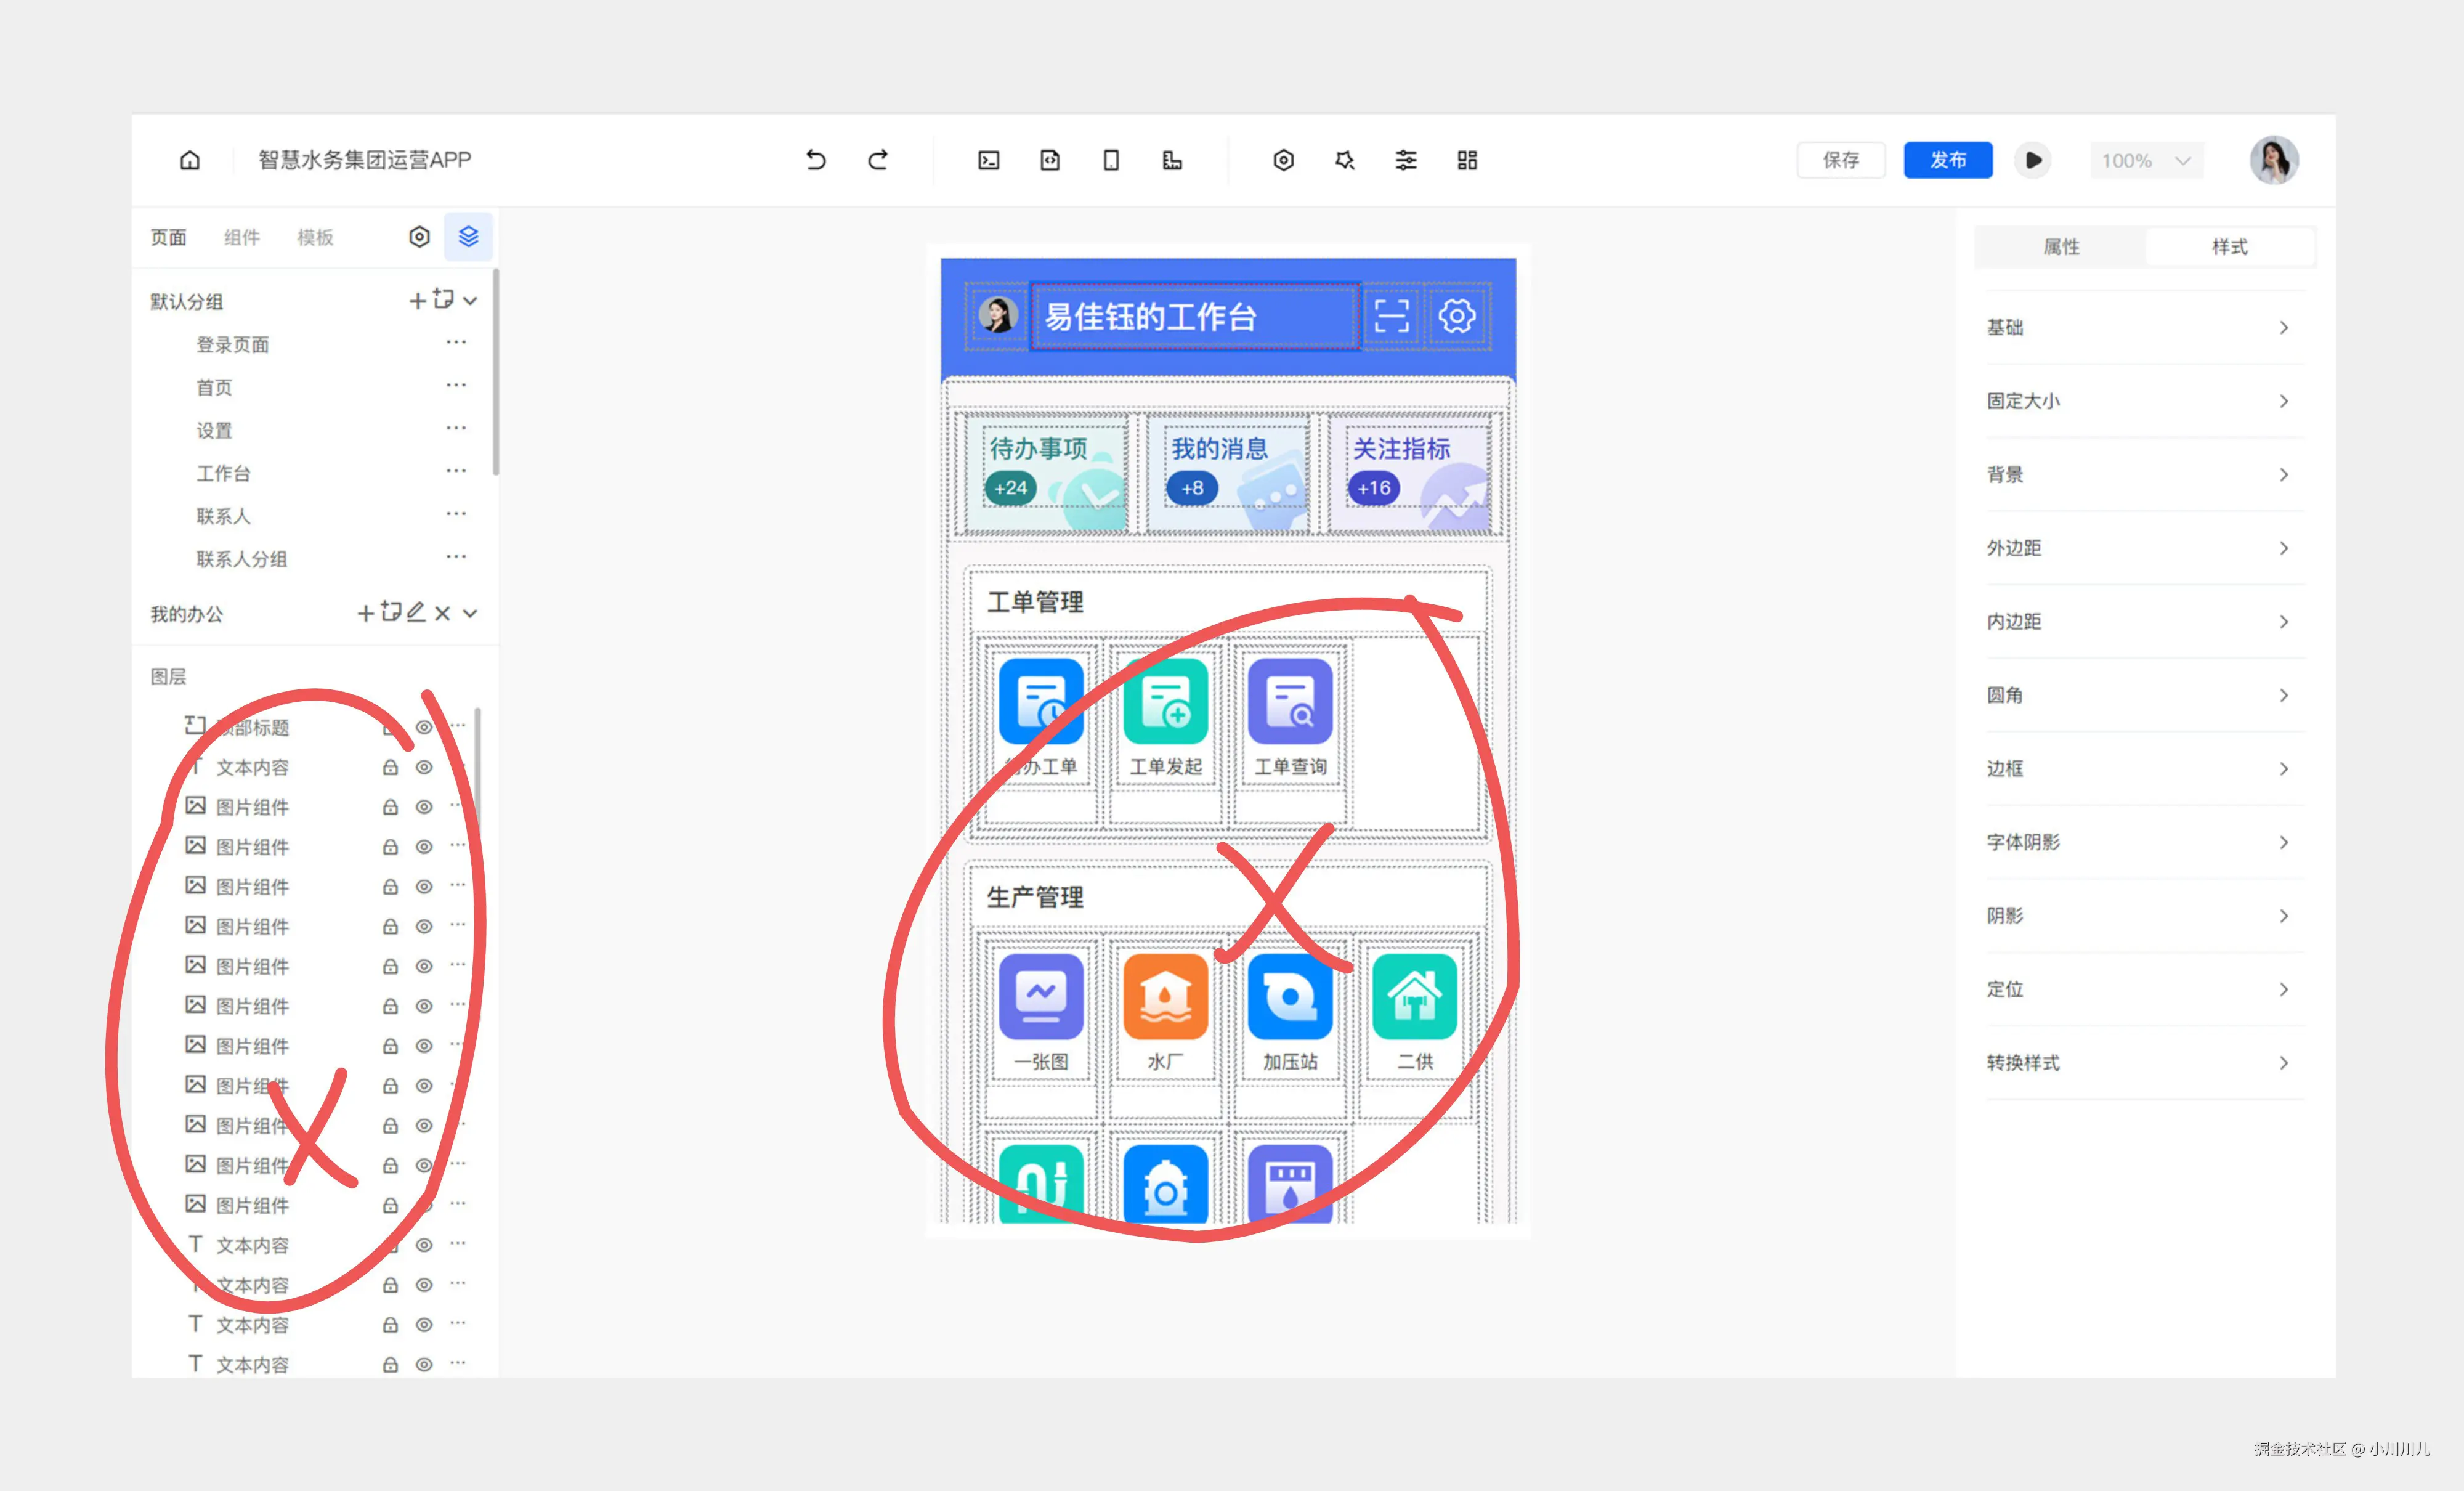Hide the last 文本内容 layer via its eye icon
Screen dimensions: 2464x1491
[x=424, y=1364]
